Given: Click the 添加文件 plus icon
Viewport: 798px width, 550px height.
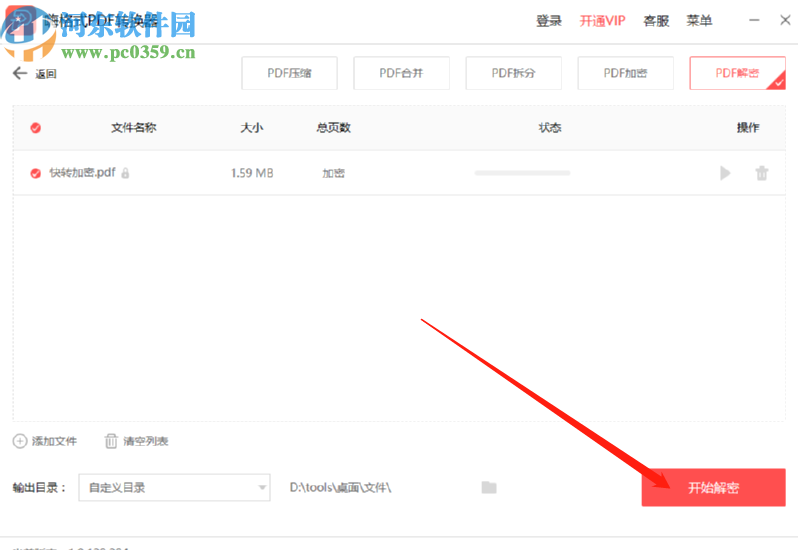Looking at the screenshot, I should click(x=19, y=441).
